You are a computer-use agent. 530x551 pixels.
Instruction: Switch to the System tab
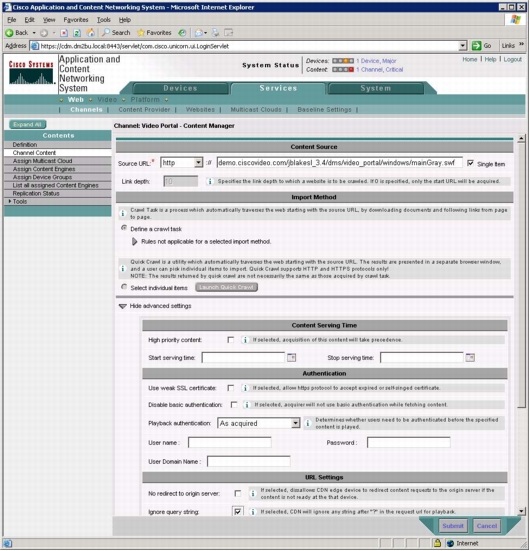(376, 88)
